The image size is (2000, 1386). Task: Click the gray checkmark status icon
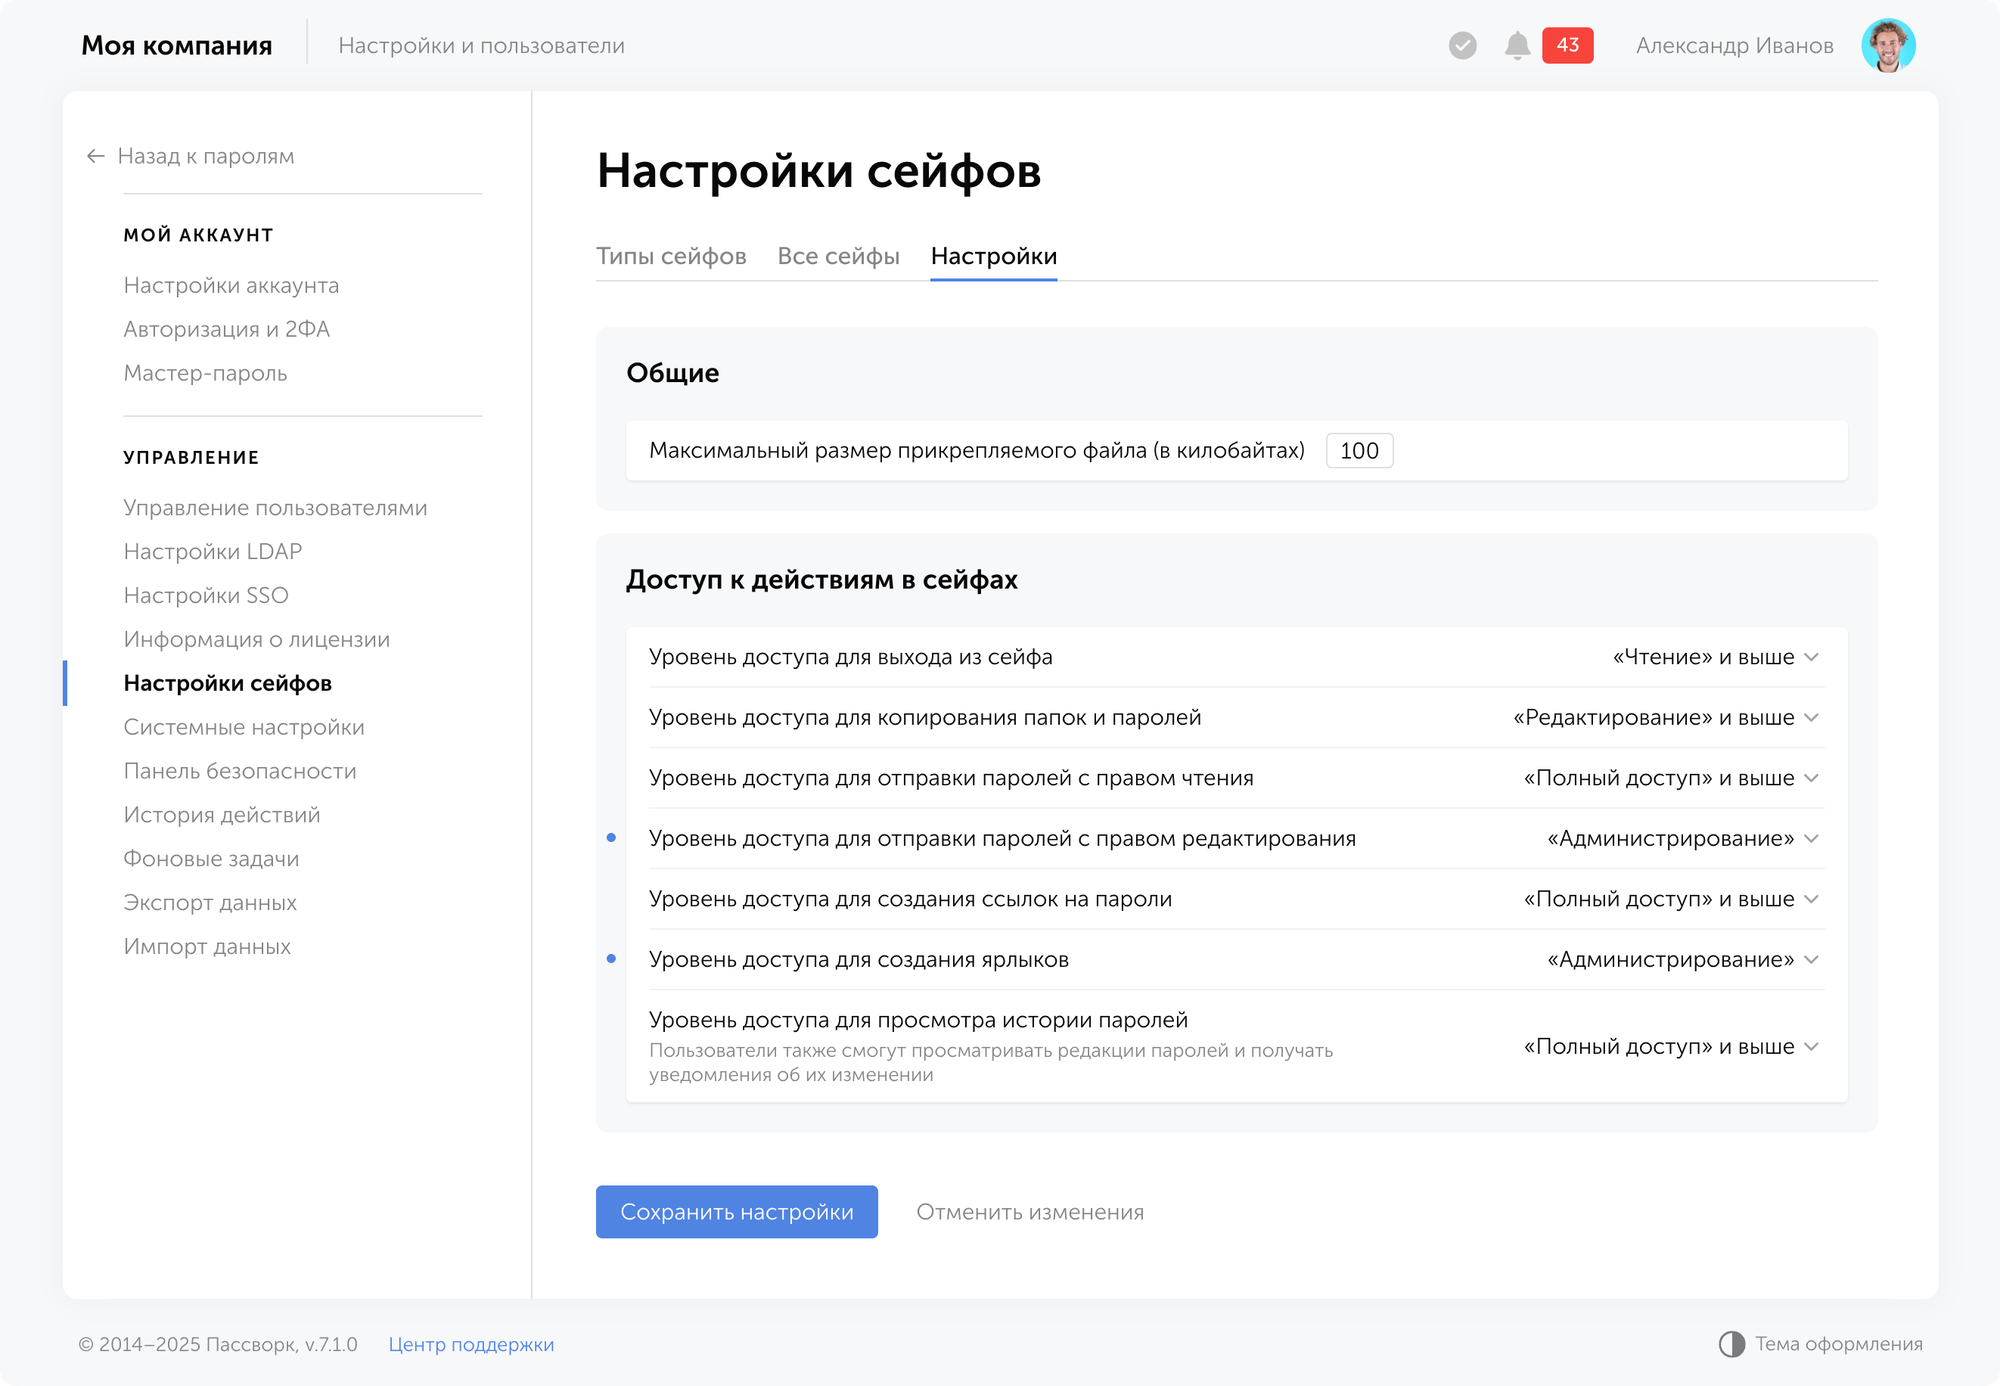coord(1462,46)
